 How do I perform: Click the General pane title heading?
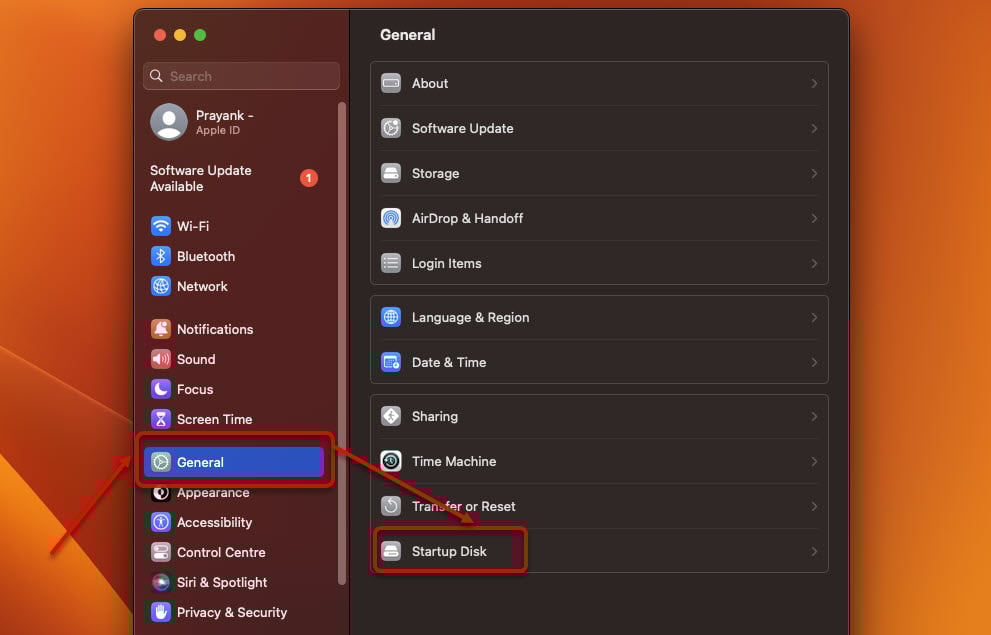click(x=408, y=35)
